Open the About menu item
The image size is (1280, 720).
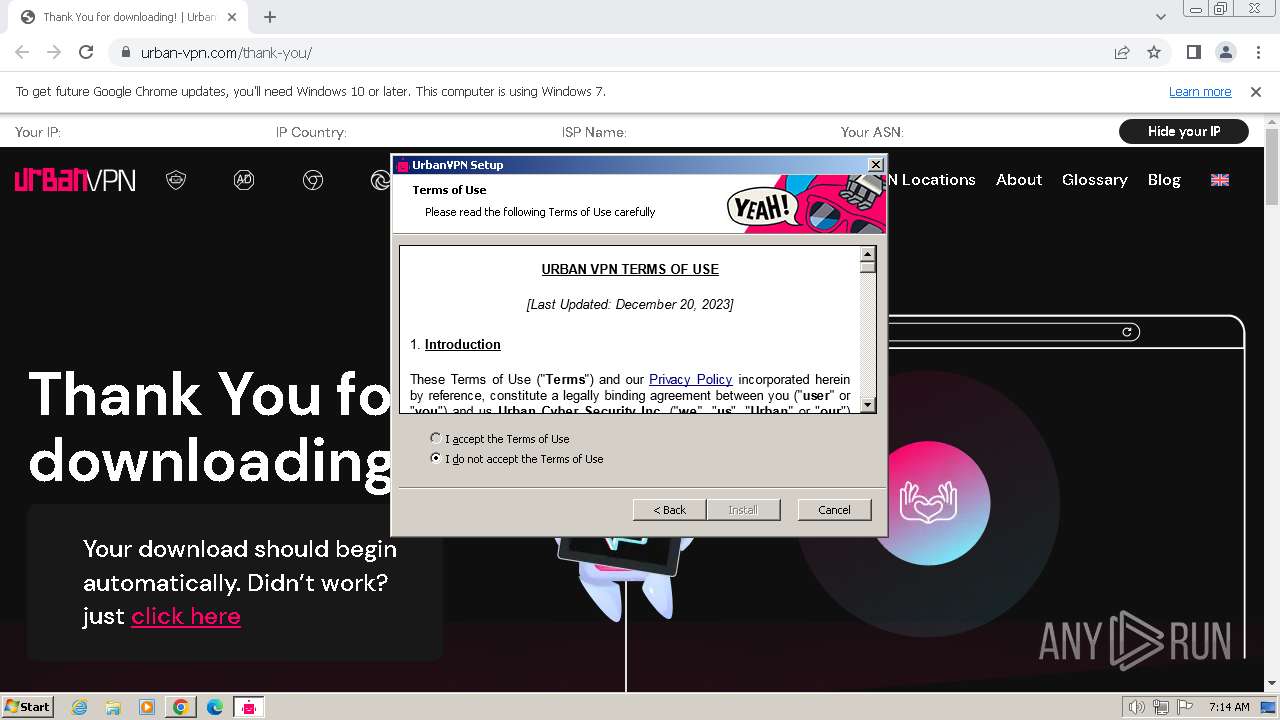[x=1019, y=180]
